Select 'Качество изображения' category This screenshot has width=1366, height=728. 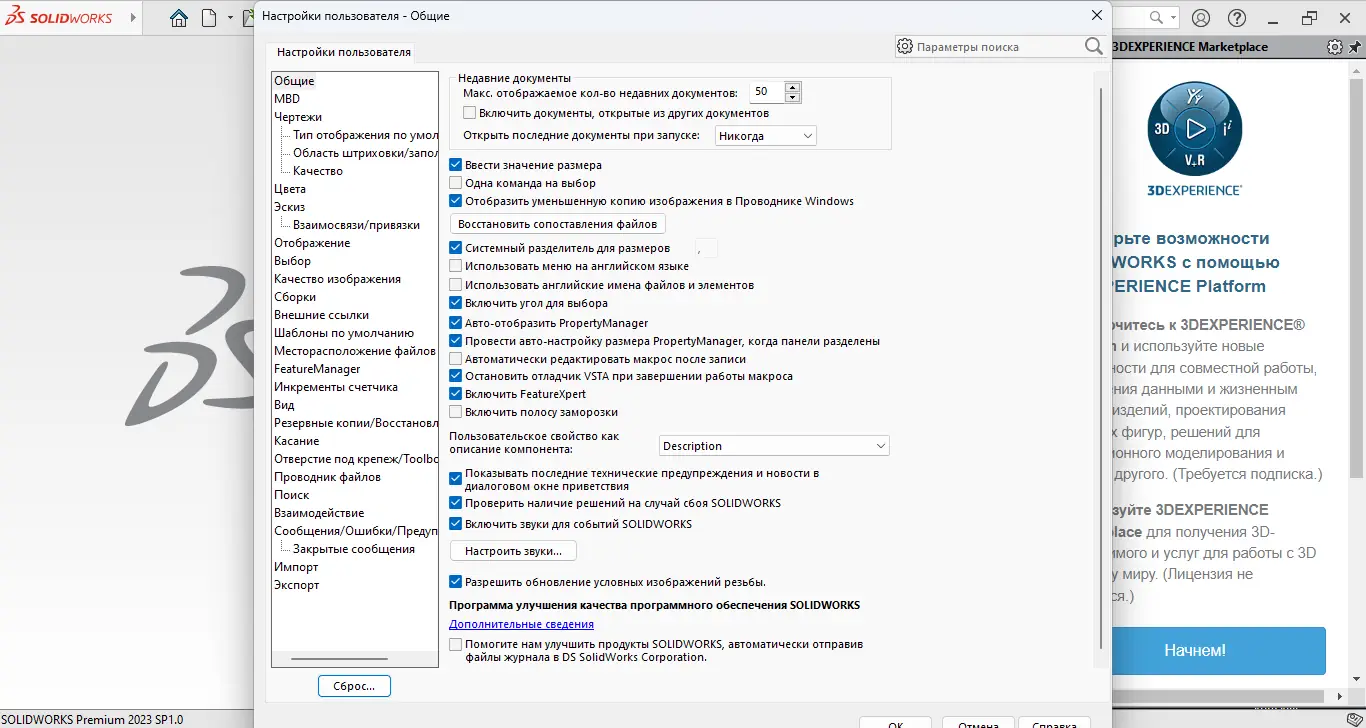pos(337,279)
